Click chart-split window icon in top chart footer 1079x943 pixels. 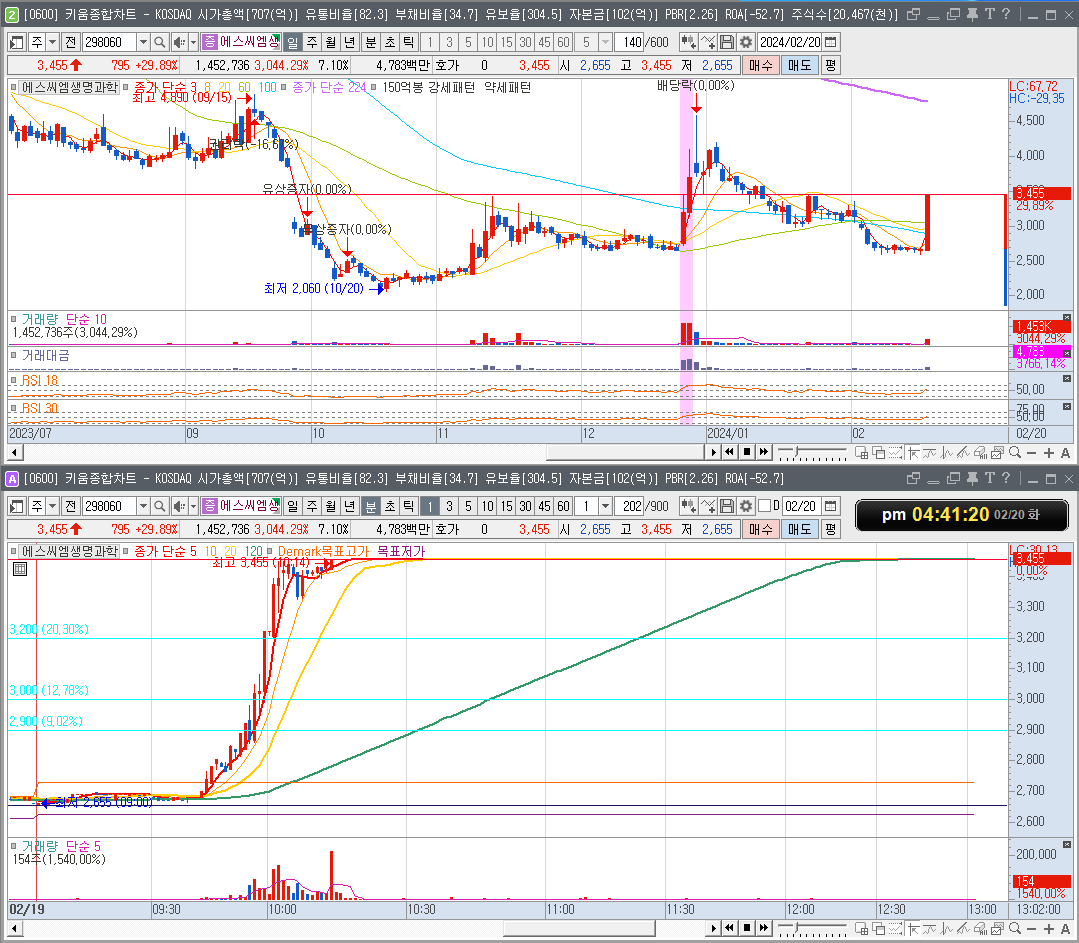click(862, 452)
